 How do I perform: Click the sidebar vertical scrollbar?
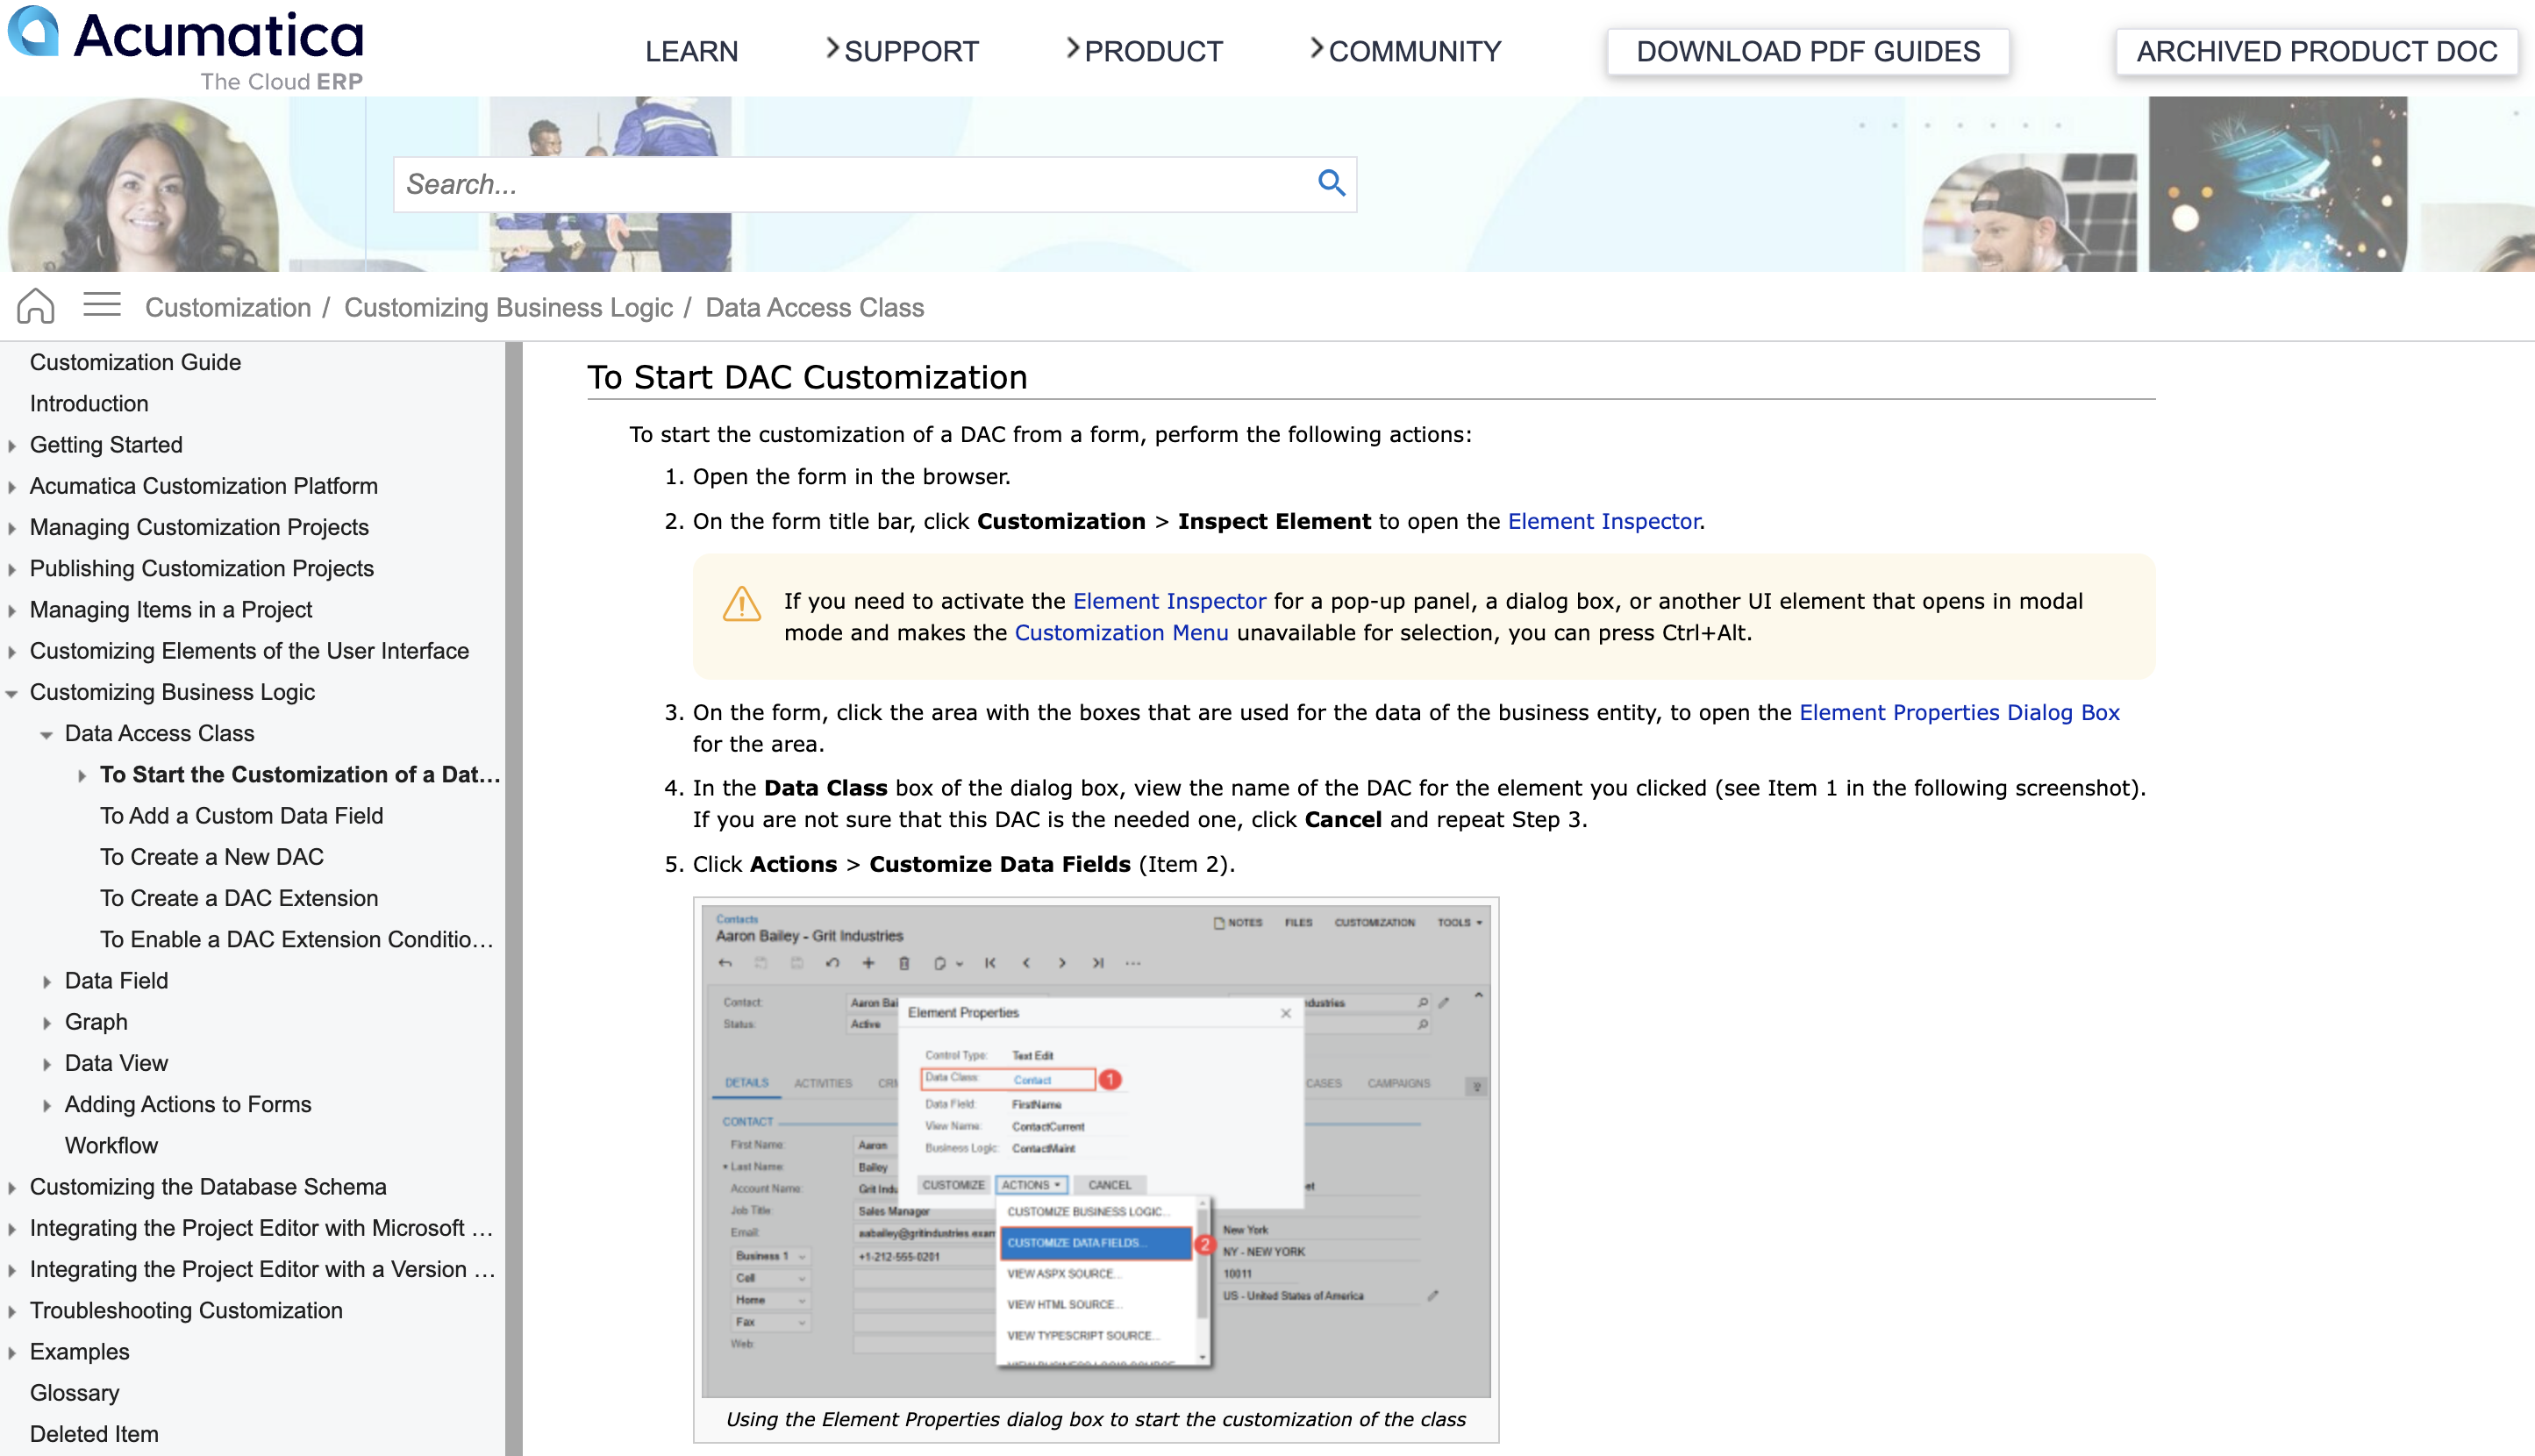click(513, 898)
